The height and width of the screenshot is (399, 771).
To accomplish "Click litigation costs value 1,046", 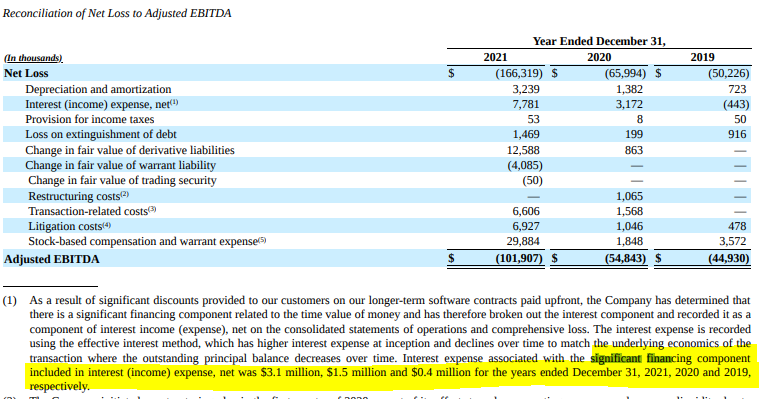I will [x=629, y=226].
